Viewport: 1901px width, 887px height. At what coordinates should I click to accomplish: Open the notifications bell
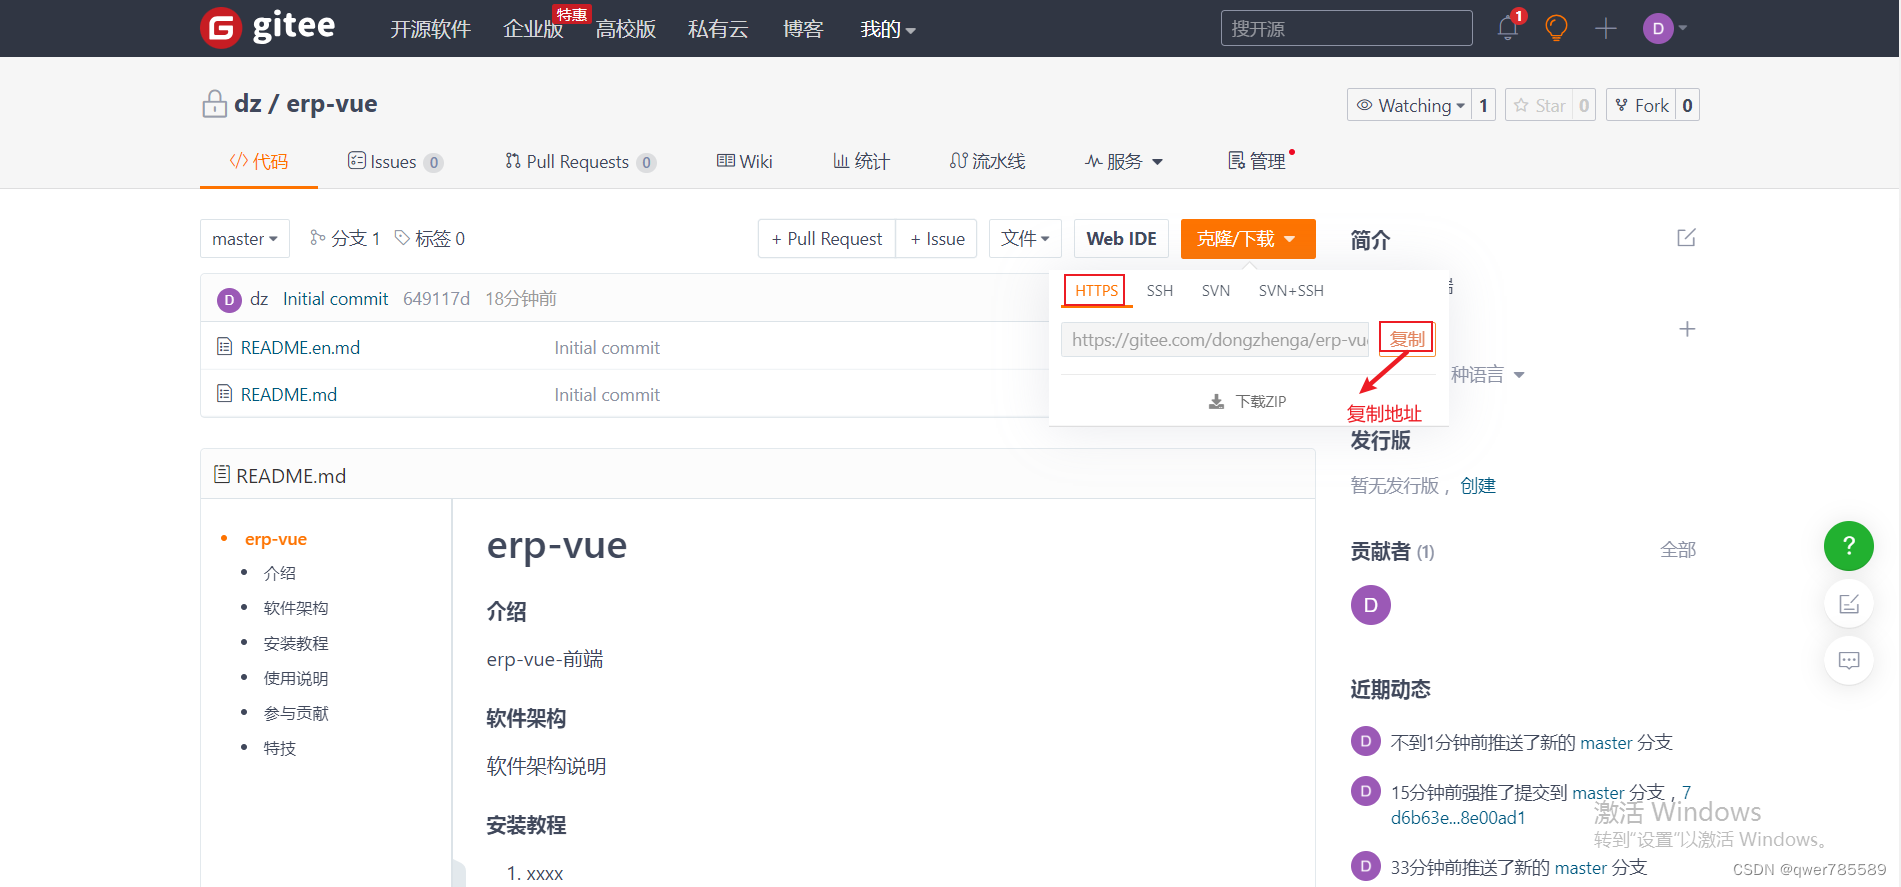[x=1508, y=28]
